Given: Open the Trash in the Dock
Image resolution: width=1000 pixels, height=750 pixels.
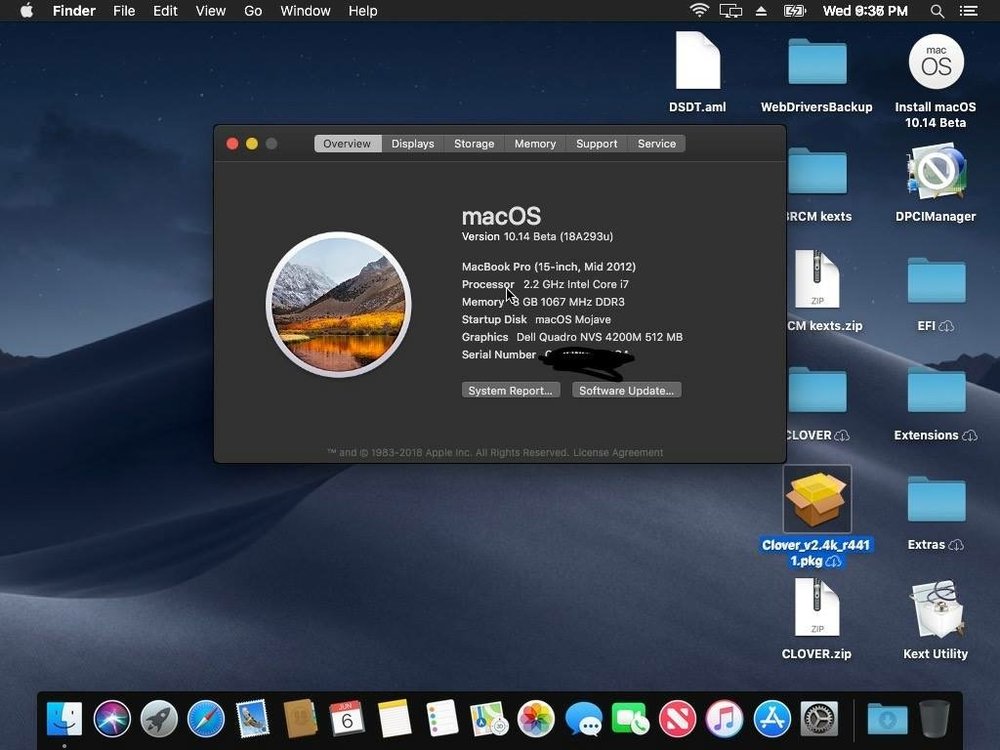Looking at the screenshot, I should pyautogui.click(x=934, y=718).
